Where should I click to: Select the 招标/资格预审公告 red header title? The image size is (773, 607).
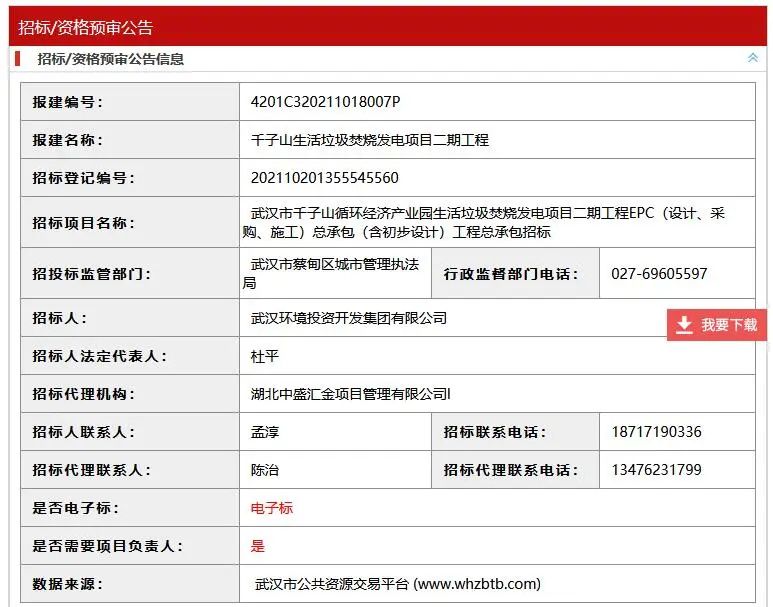pyautogui.click(x=86, y=27)
